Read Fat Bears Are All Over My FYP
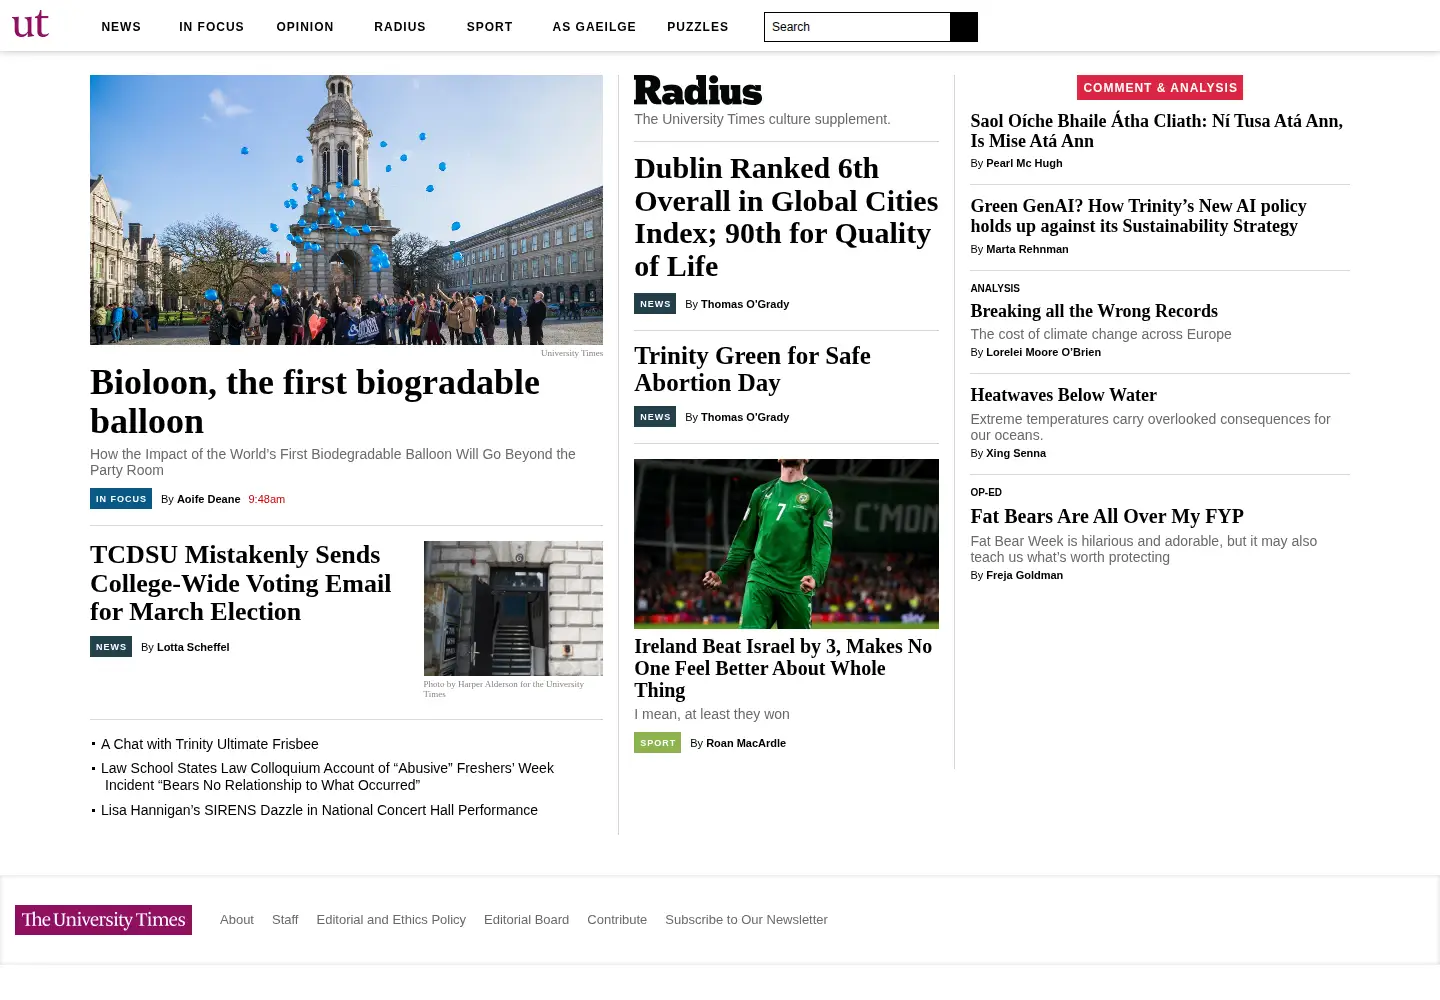Screen dimensions: 1440x1000 click(1107, 516)
